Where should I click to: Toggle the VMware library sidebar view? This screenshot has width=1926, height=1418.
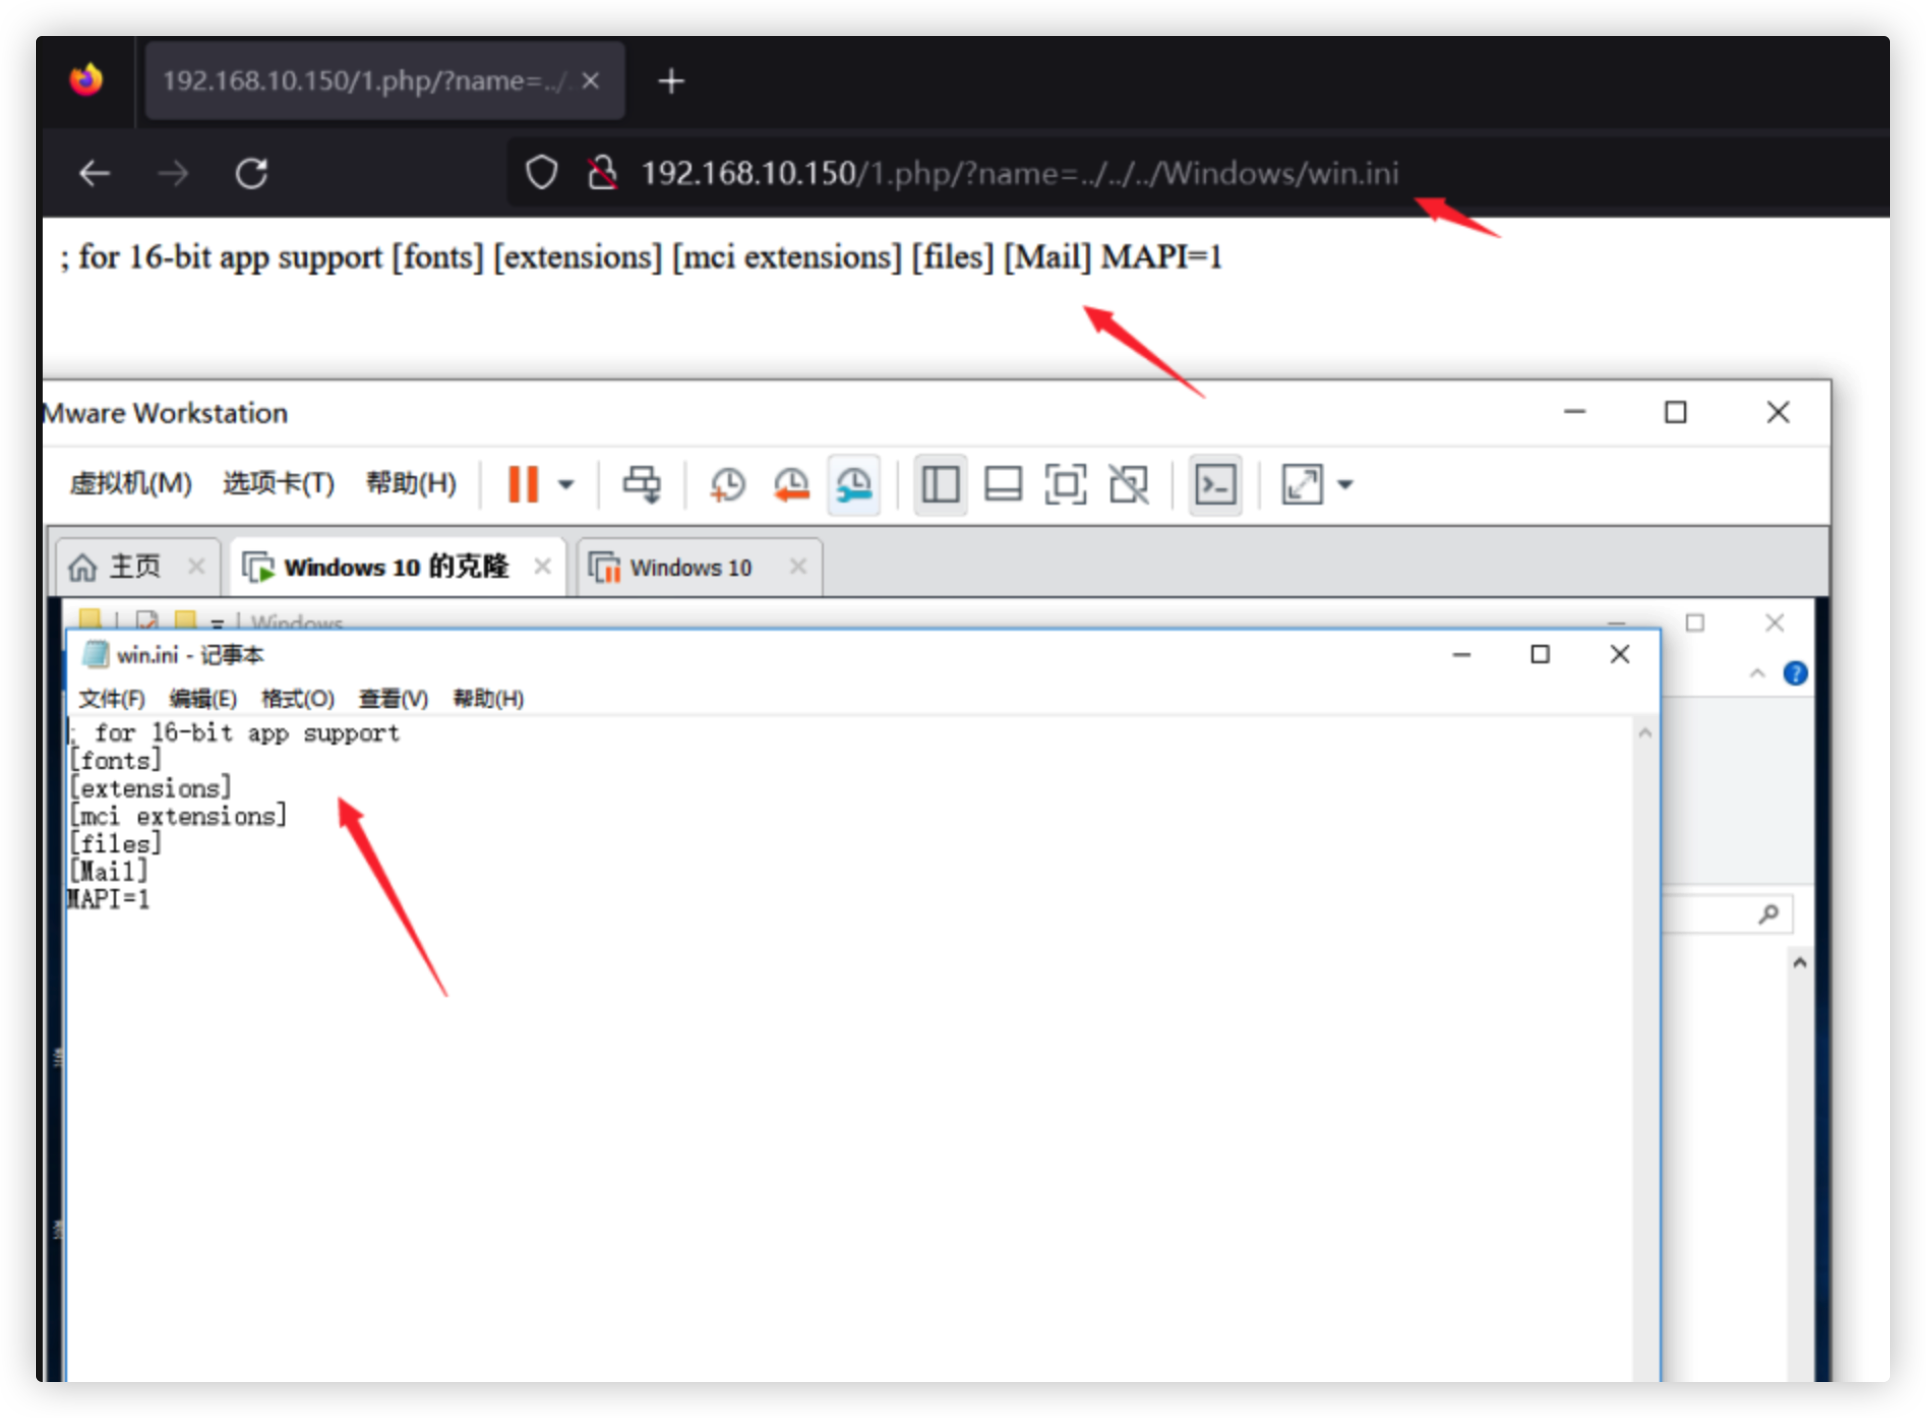coord(940,485)
